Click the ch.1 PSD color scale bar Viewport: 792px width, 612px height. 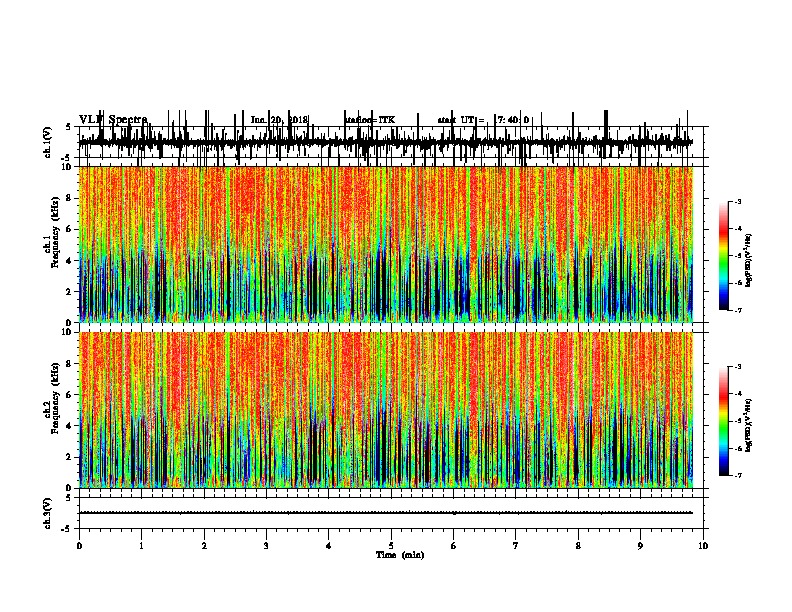pyautogui.click(x=723, y=256)
